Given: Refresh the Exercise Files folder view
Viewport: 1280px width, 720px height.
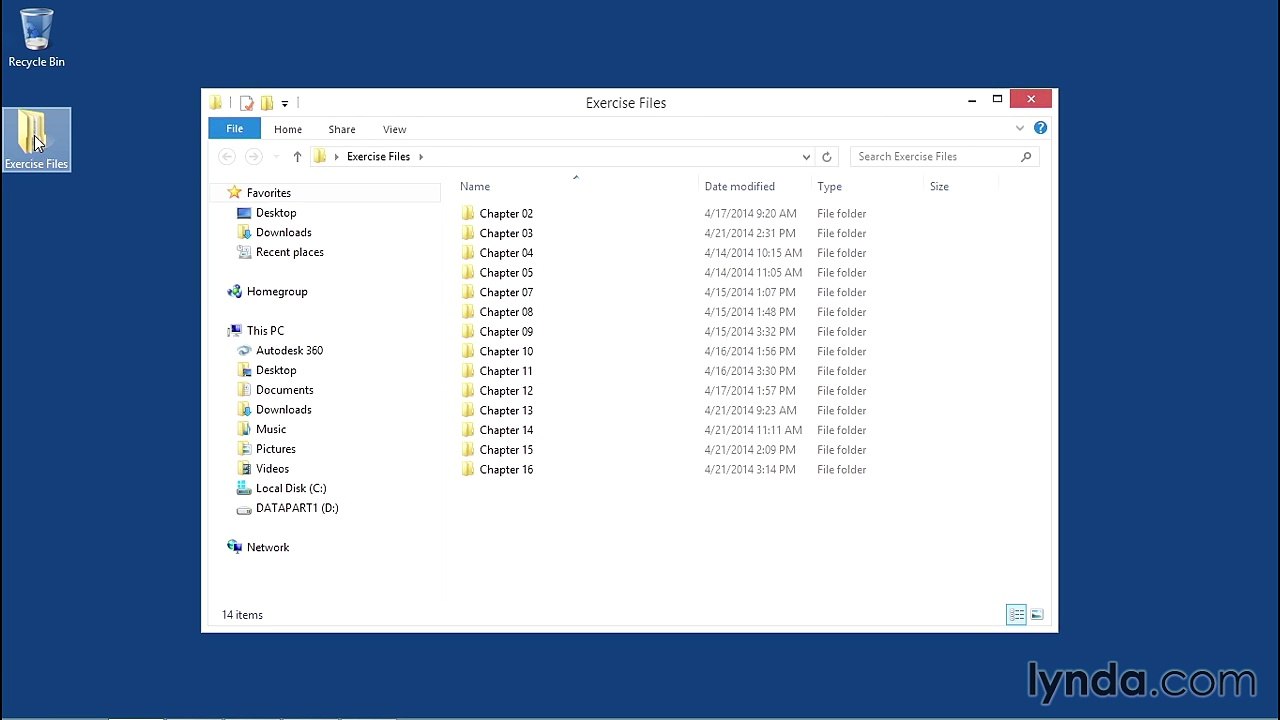Looking at the screenshot, I should click(x=826, y=157).
